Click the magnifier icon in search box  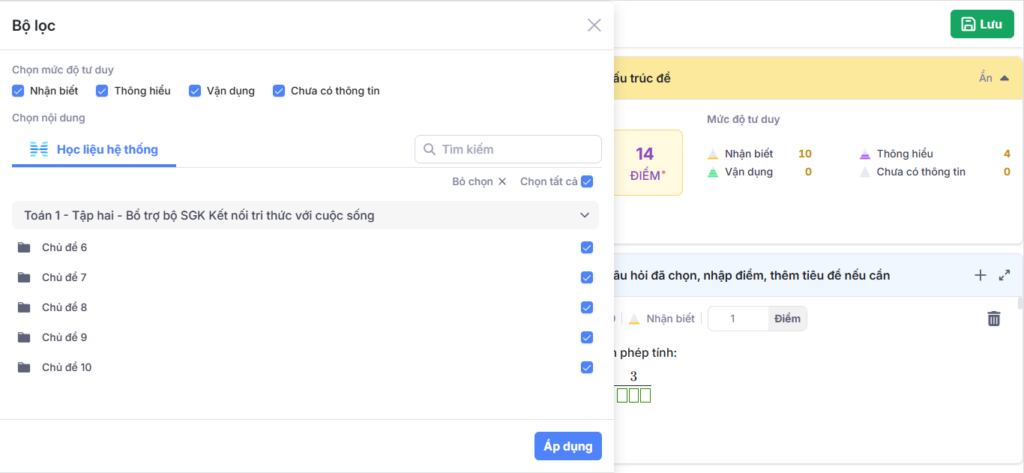click(x=429, y=149)
